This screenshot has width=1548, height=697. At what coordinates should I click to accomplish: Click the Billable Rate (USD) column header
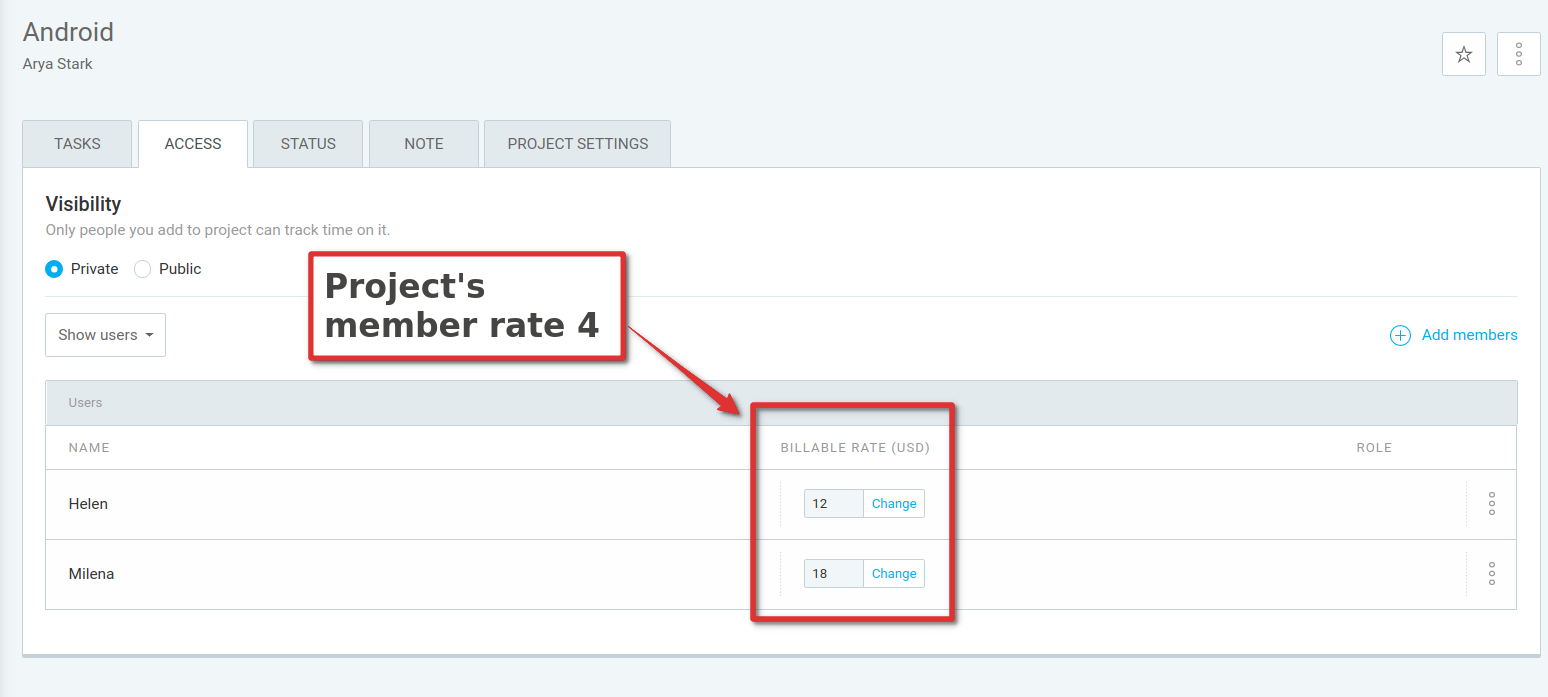pyautogui.click(x=855, y=448)
